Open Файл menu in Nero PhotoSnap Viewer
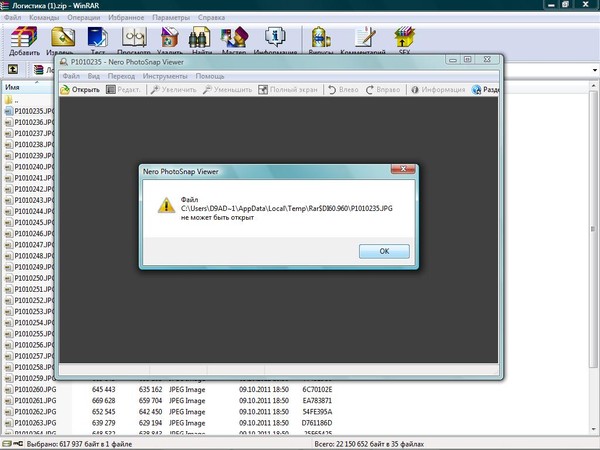 tap(71, 76)
